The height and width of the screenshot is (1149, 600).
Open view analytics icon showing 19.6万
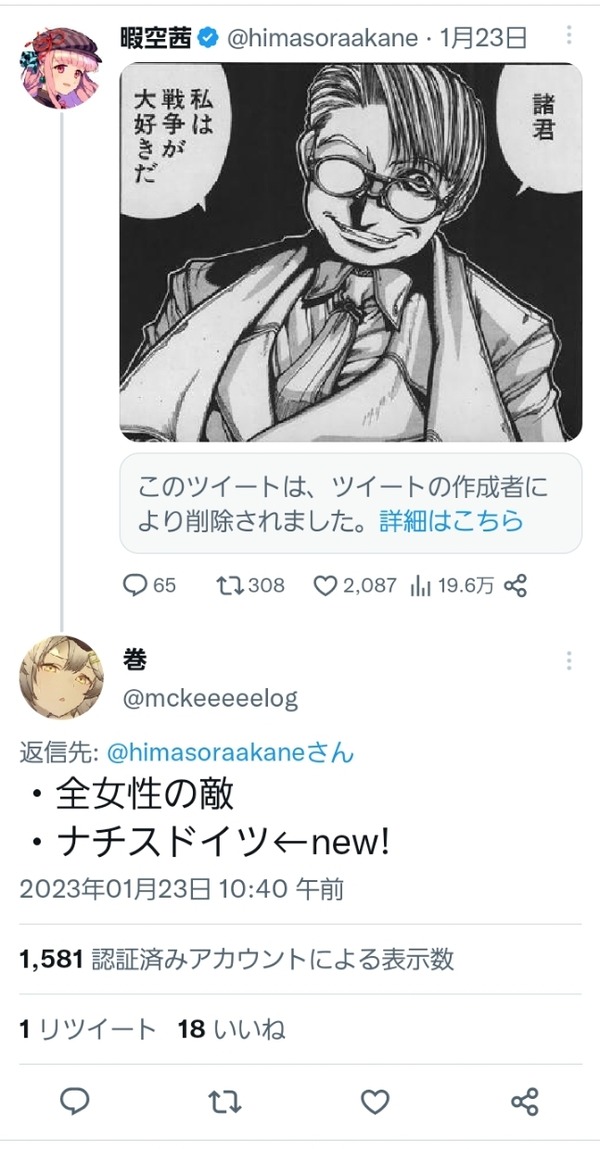(x=421, y=585)
